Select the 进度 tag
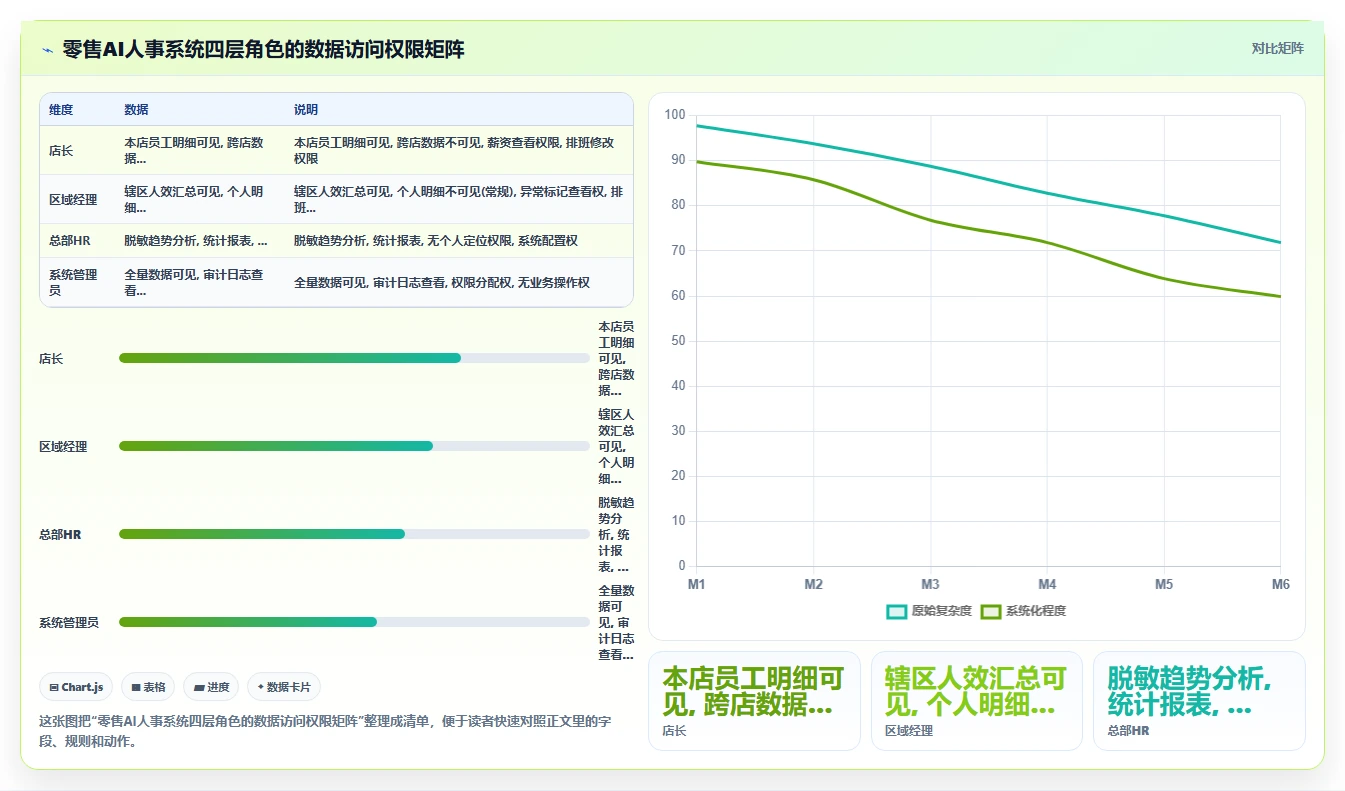 211,687
